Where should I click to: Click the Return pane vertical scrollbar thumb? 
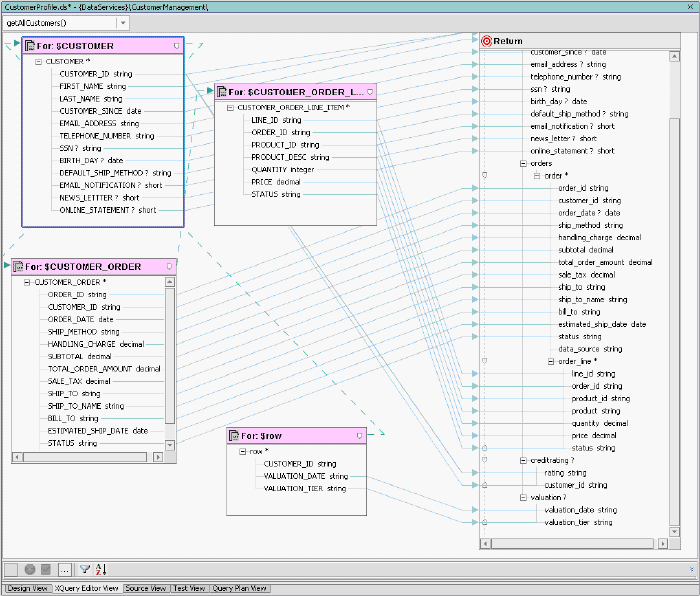click(x=675, y=321)
